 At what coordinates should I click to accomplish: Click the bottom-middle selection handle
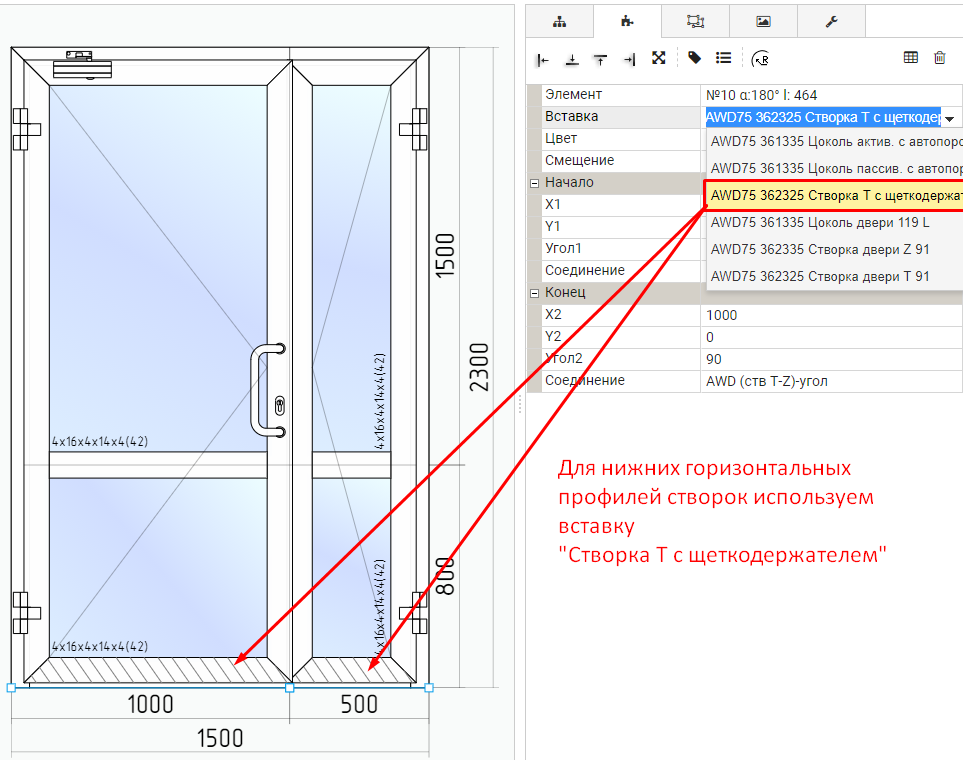tap(290, 688)
